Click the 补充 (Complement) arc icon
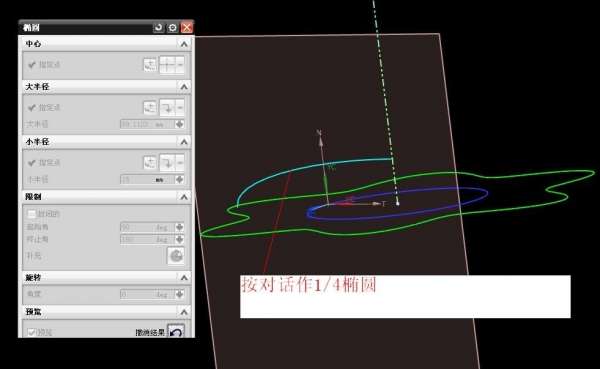 click(176, 256)
